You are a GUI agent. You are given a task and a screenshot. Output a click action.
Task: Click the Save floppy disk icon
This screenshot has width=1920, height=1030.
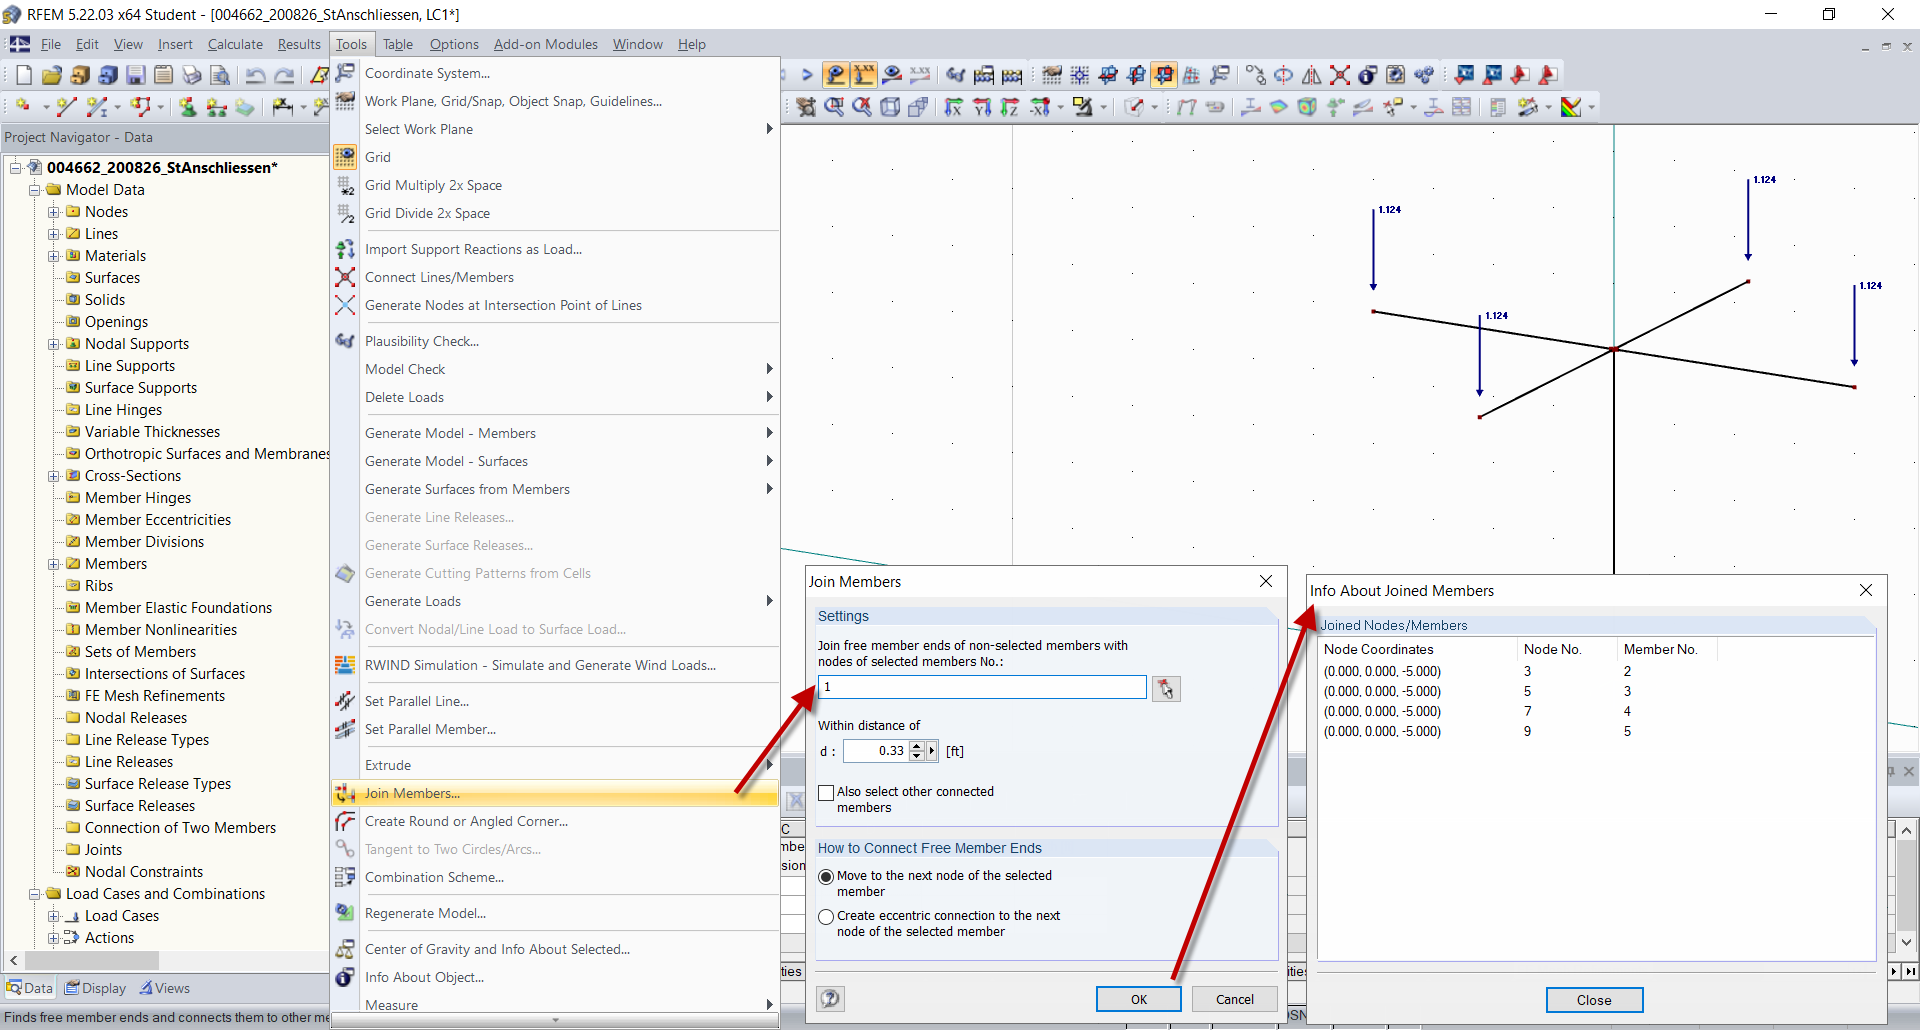point(136,75)
